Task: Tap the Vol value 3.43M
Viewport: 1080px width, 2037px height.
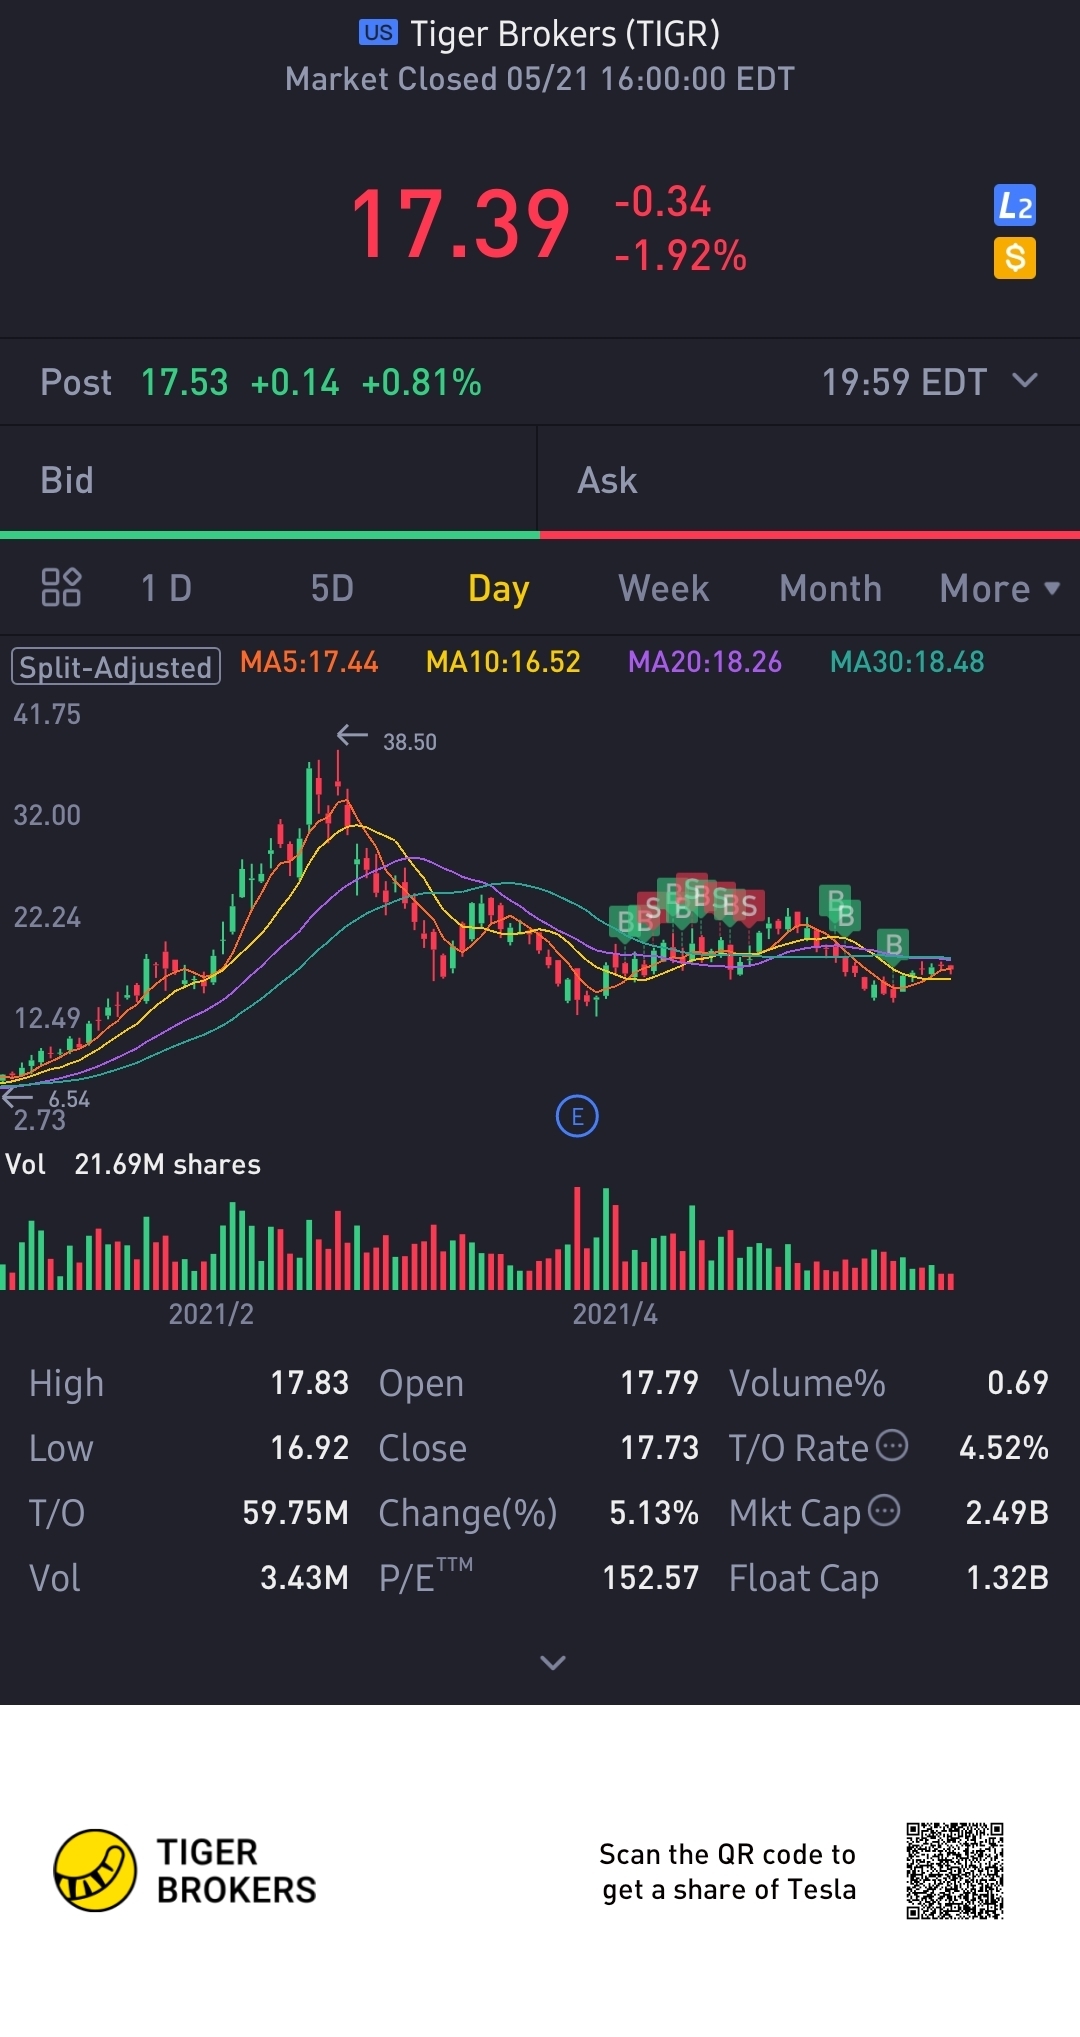Action: coord(305,1578)
